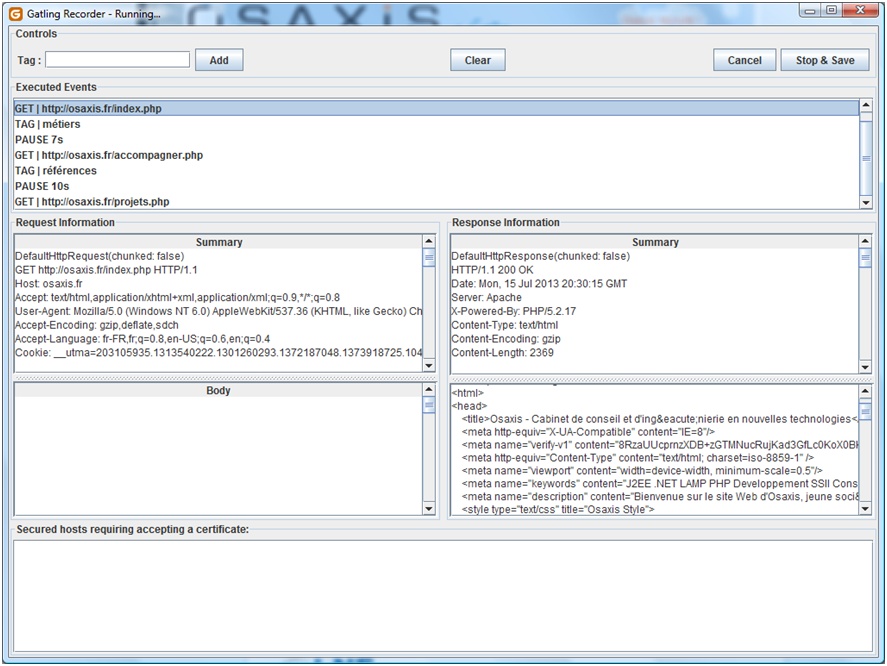Click the Stop & Save button
This screenshot has height=666, width=887.
[825, 60]
